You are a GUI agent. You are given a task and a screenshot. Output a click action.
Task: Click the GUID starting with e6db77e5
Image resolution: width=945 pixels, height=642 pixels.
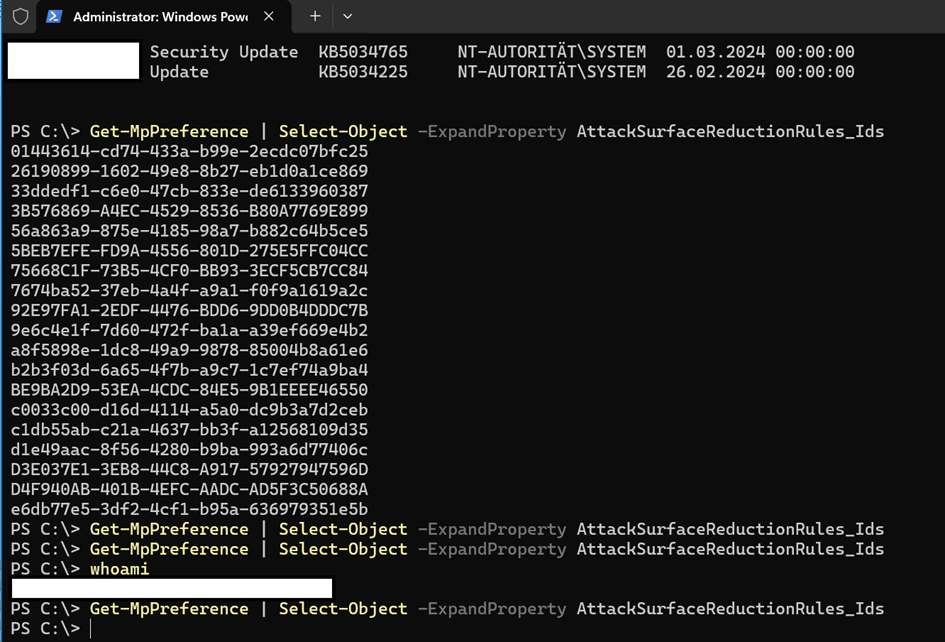pyautogui.click(x=189, y=509)
